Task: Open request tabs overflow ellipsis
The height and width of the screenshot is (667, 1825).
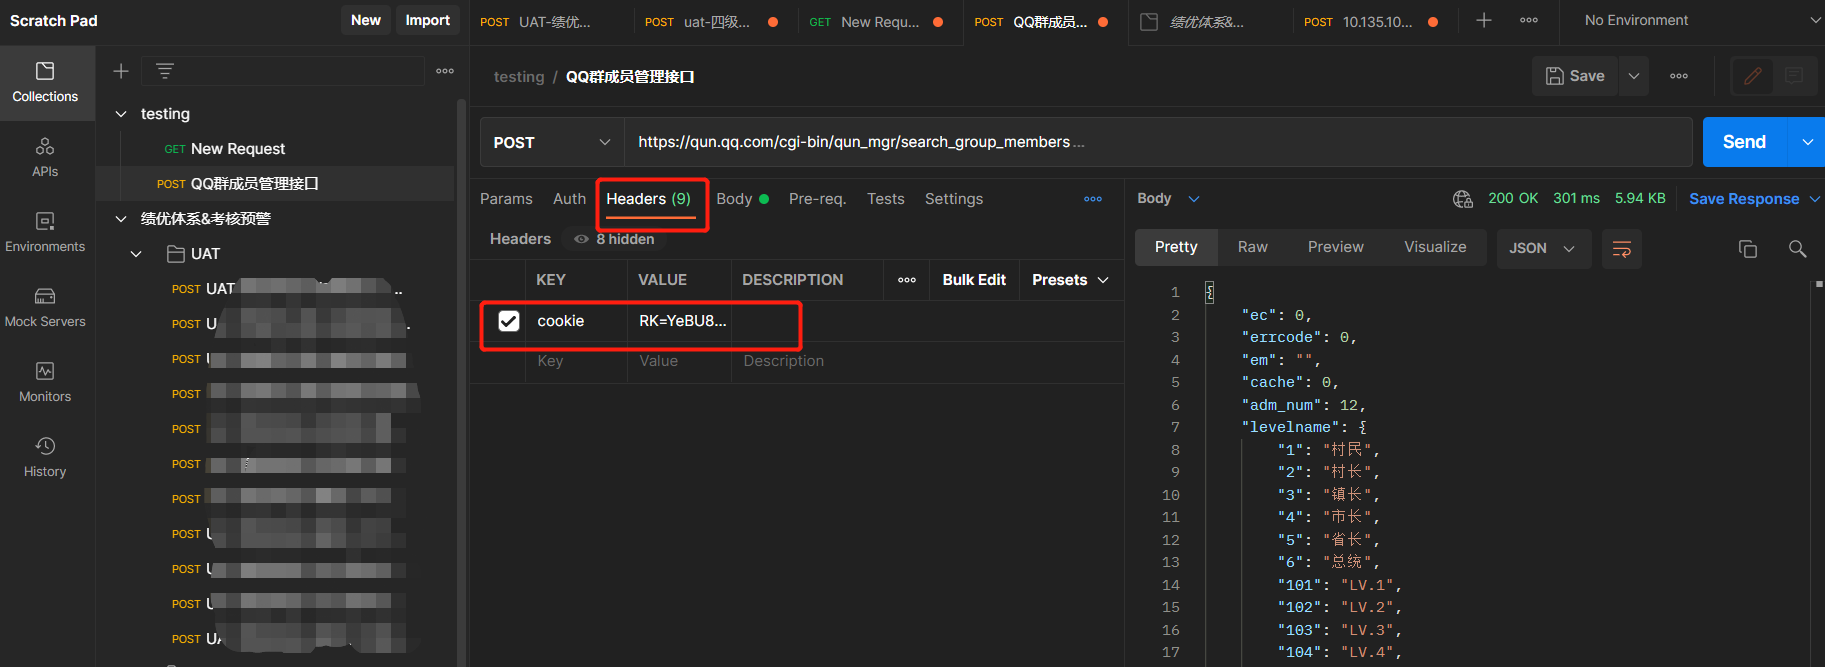Action: tap(1093, 199)
